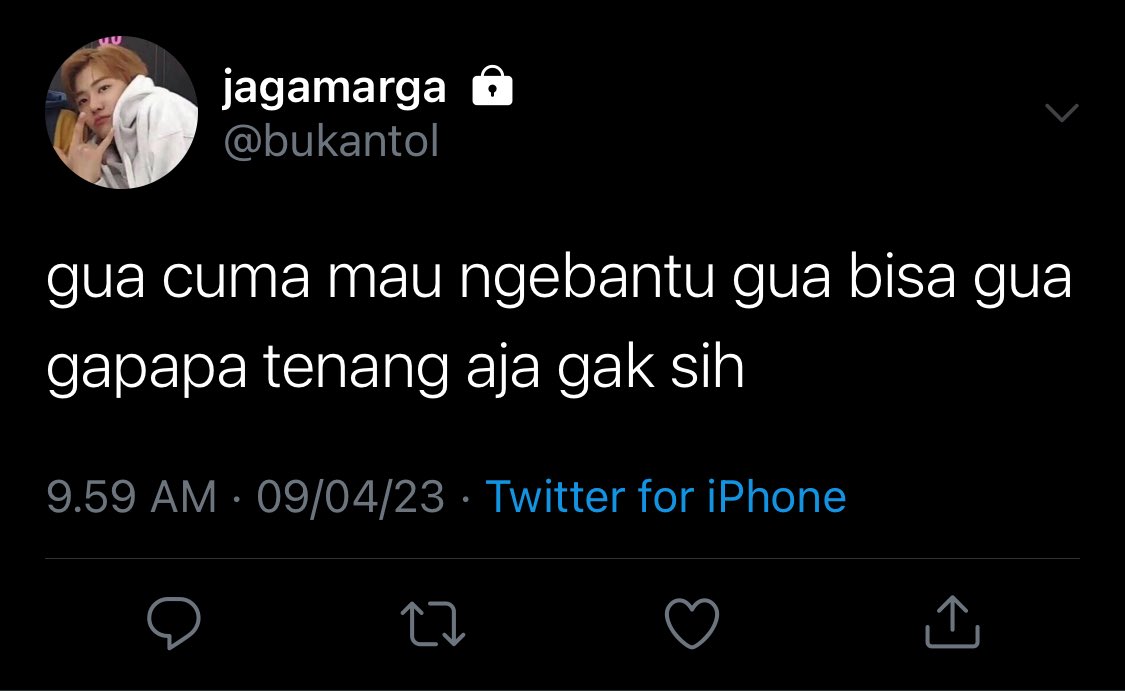Click the word aja in the tweet
This screenshot has width=1125, height=691.
pyautogui.click(x=503, y=369)
